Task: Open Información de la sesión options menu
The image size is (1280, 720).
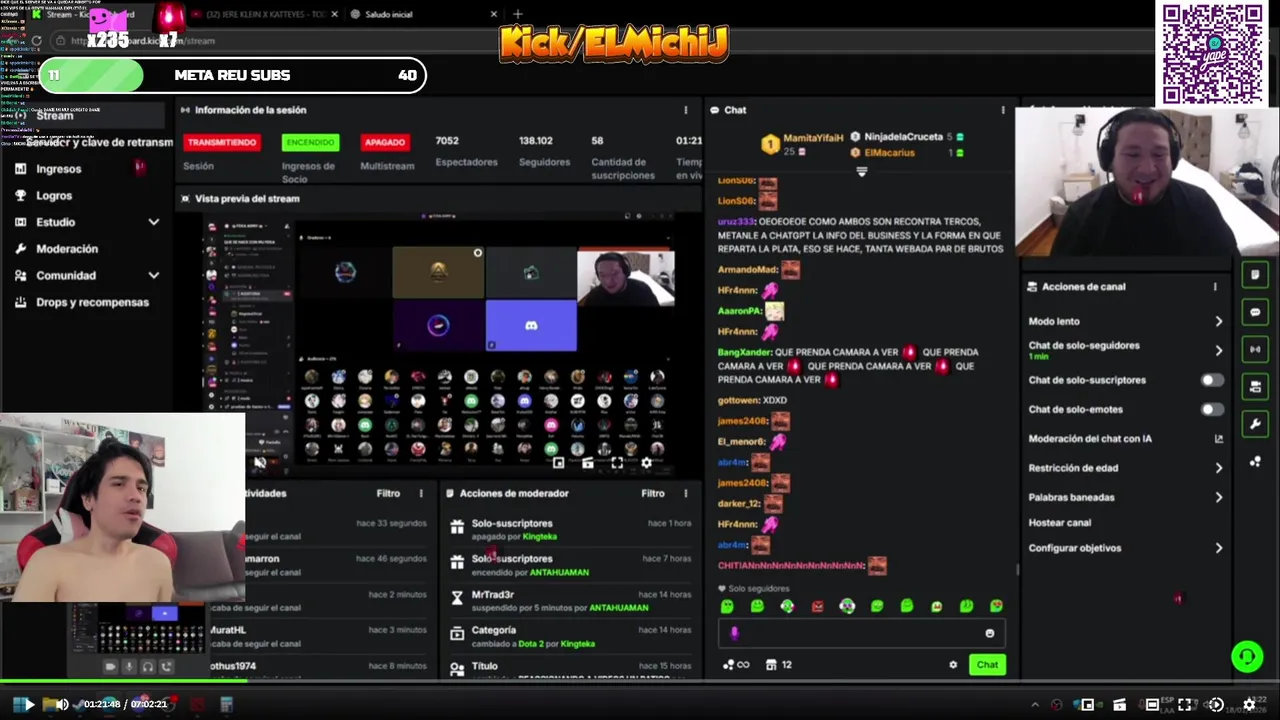Action: tap(685, 110)
